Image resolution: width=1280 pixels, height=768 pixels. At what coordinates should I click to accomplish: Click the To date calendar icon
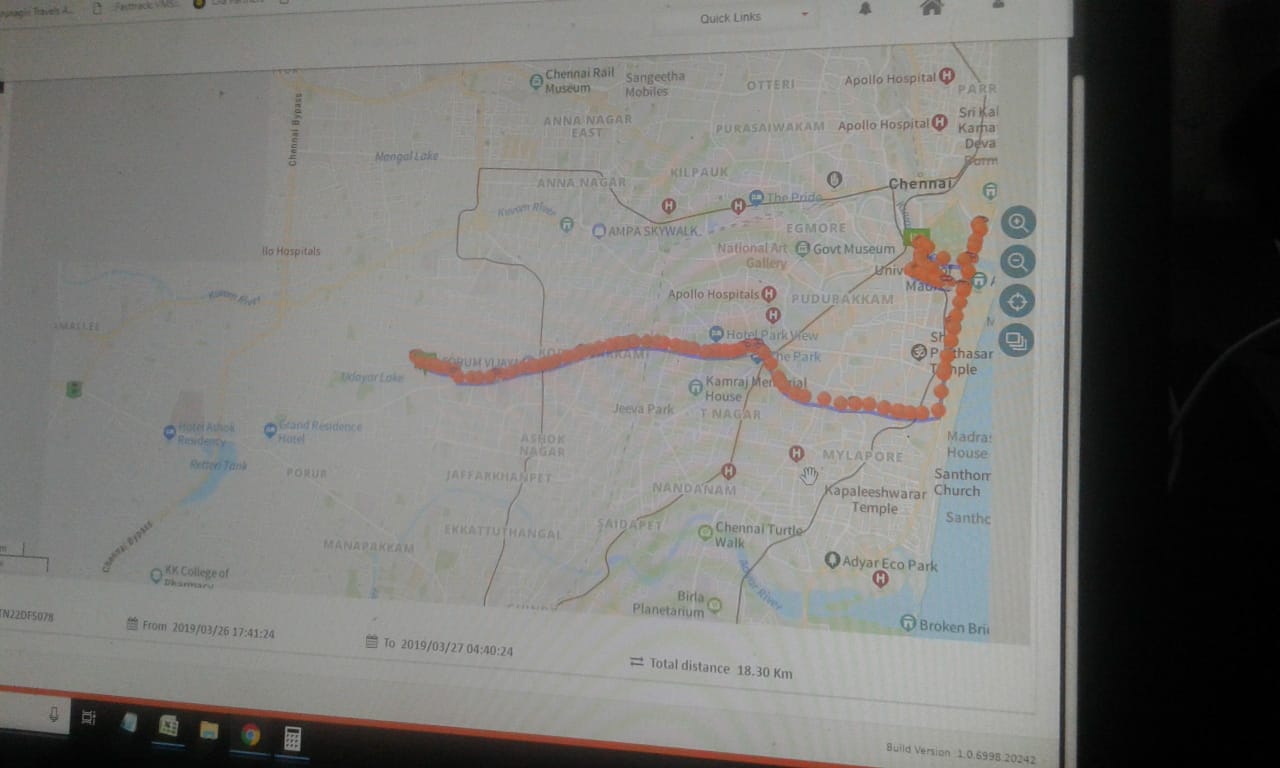tap(372, 641)
